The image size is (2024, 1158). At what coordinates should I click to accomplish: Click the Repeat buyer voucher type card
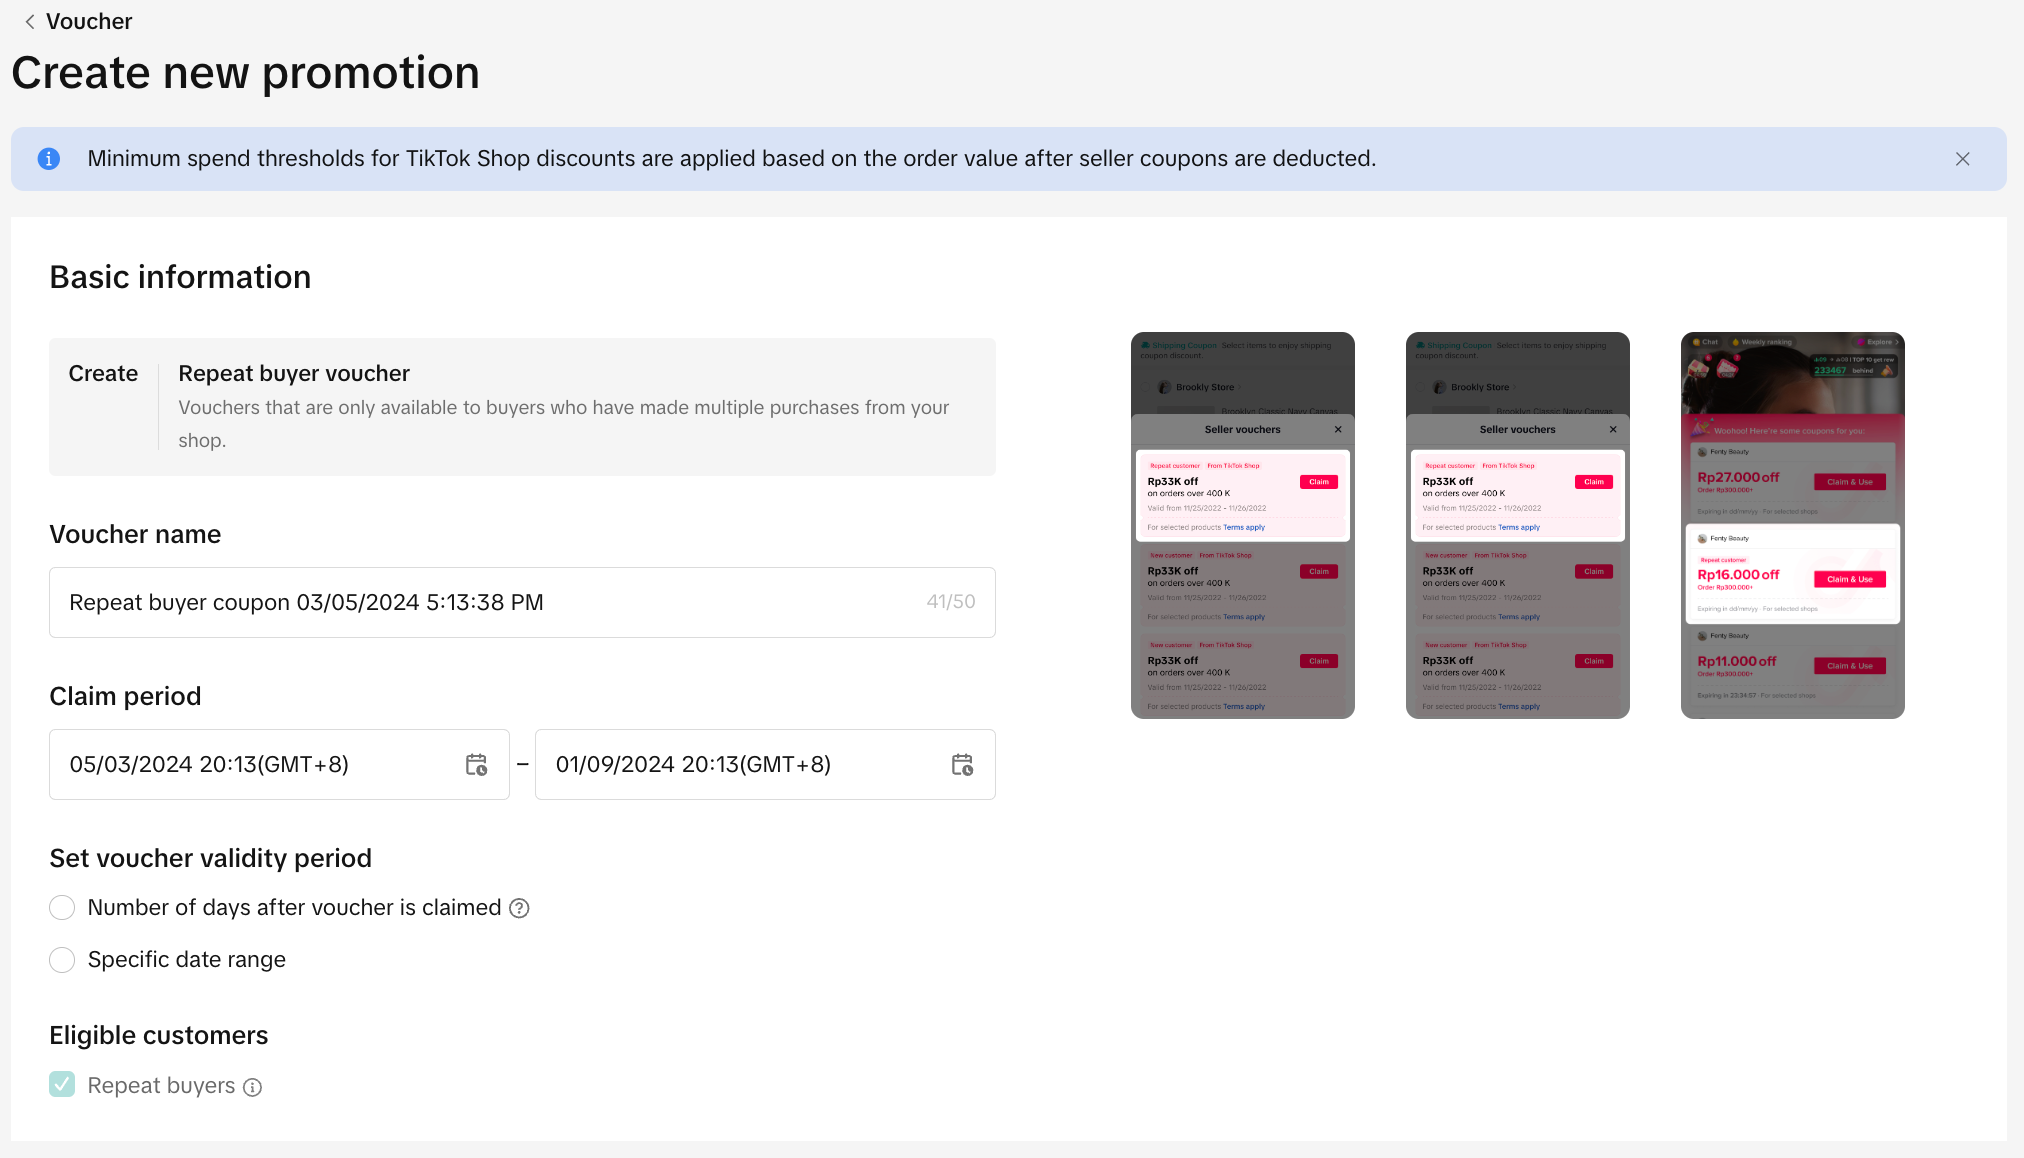click(x=522, y=407)
